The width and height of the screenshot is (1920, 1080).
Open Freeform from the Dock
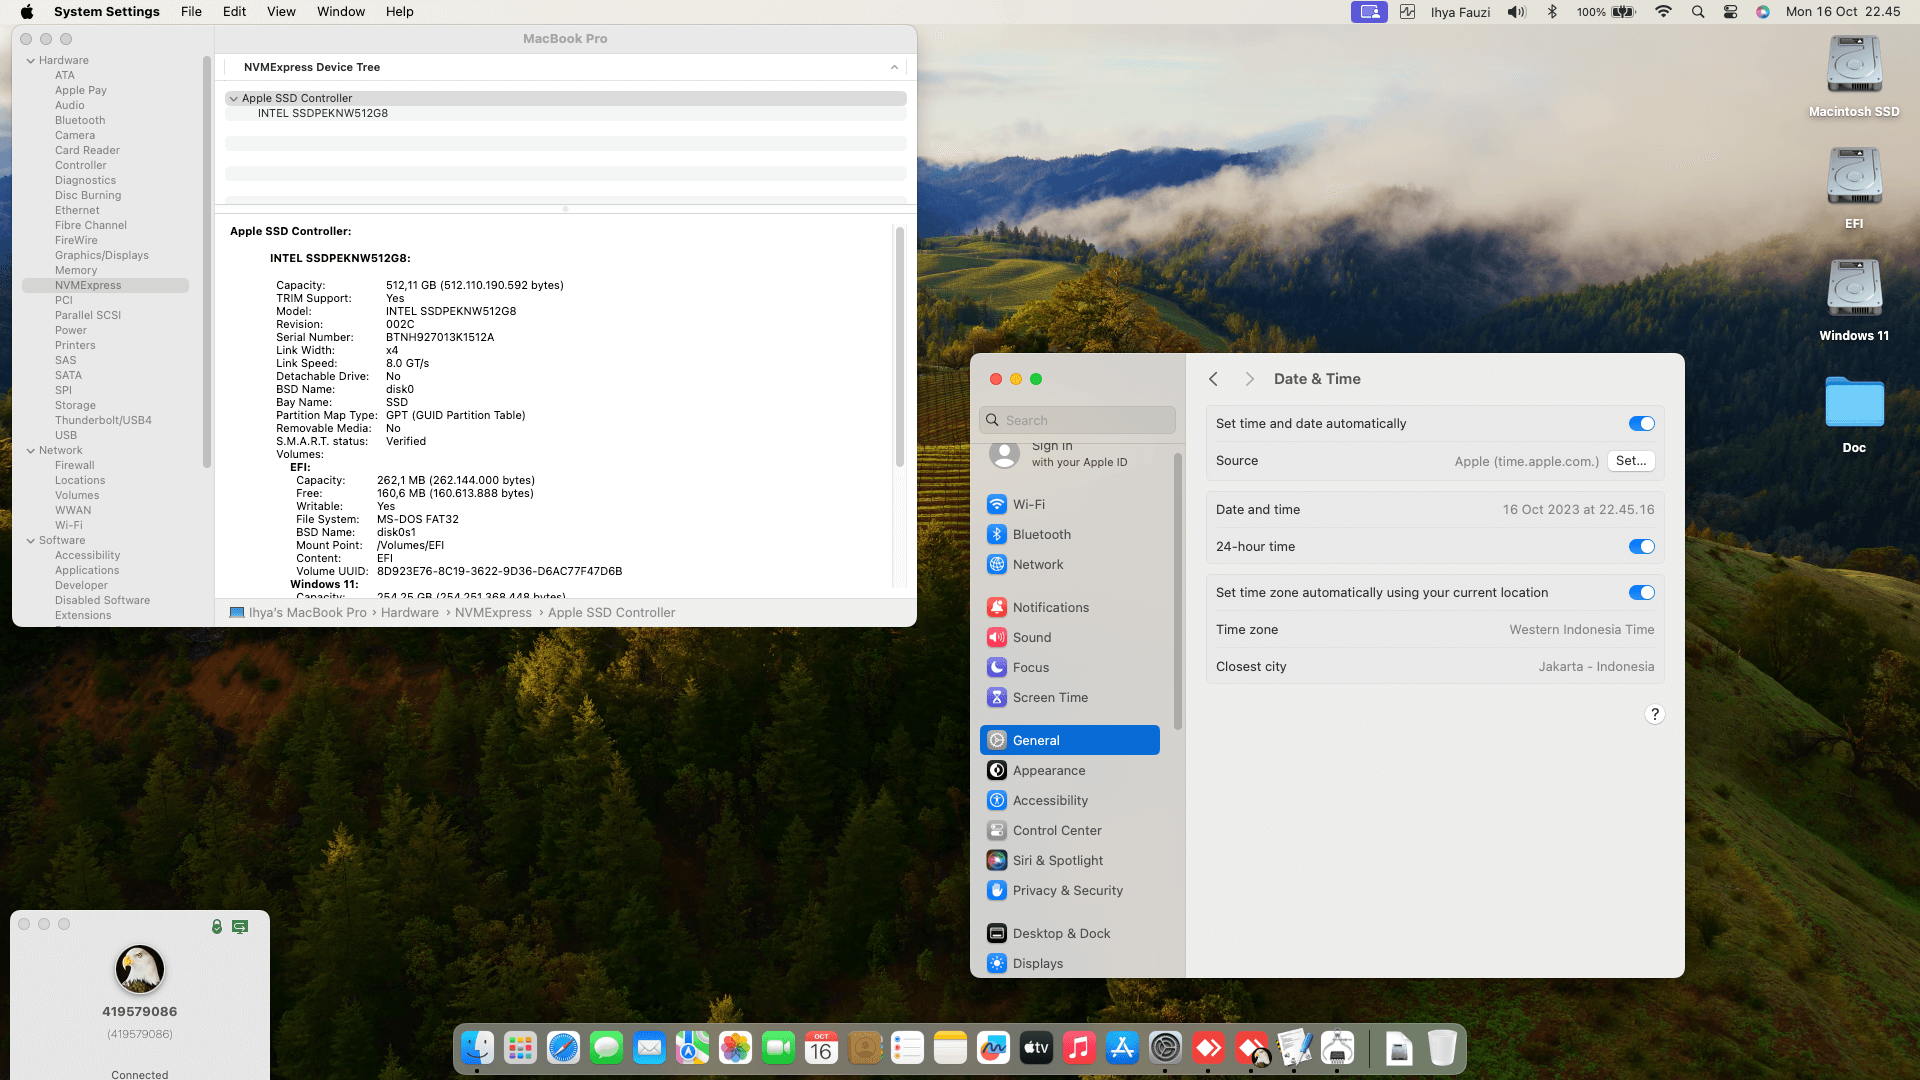click(993, 1048)
